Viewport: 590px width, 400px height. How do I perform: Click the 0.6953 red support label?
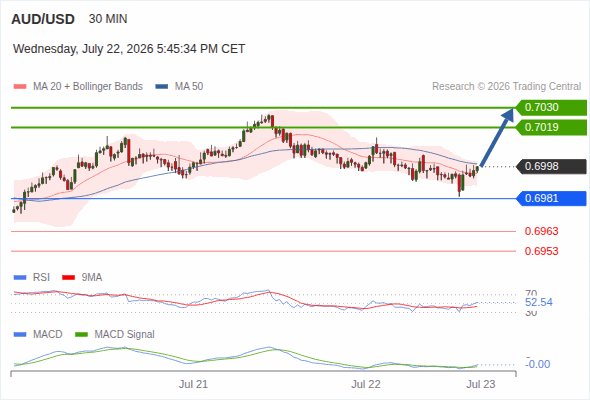tap(541, 251)
